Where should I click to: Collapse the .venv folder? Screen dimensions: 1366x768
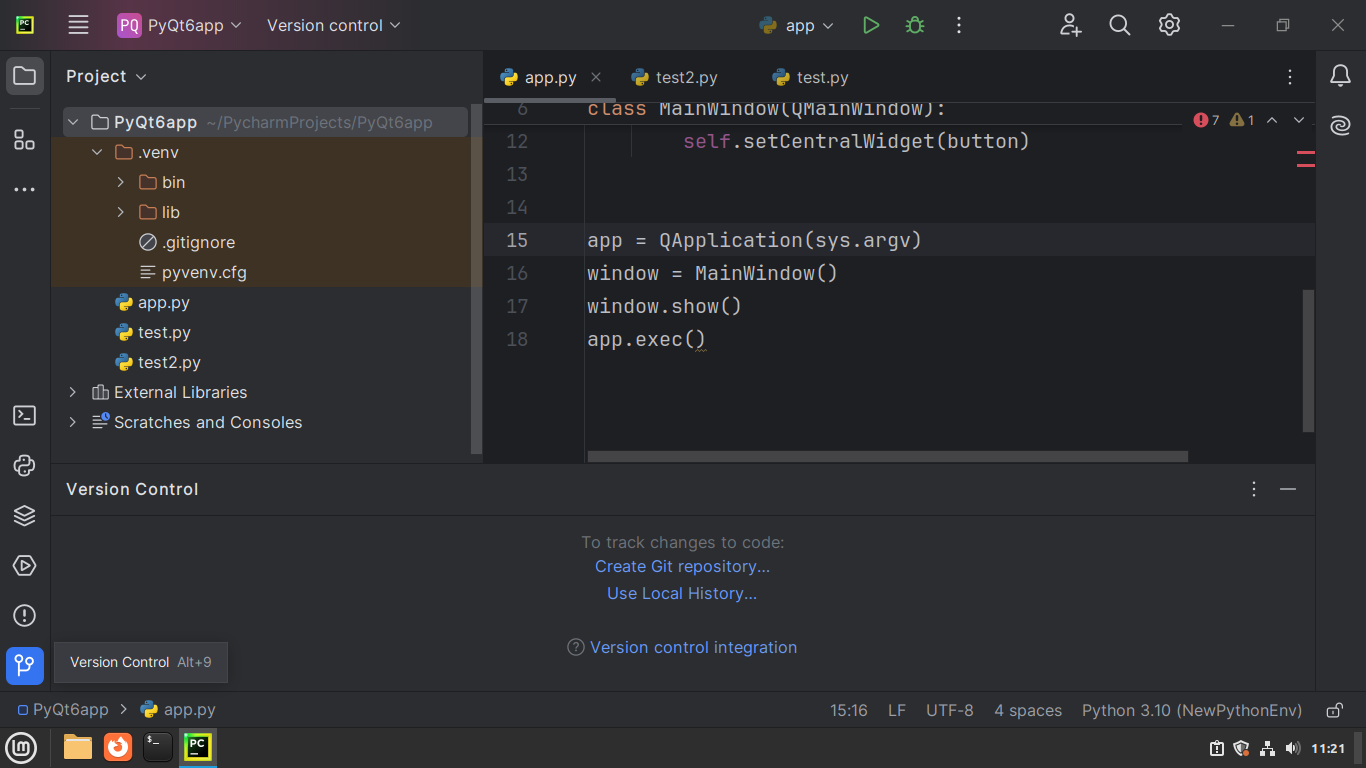point(97,152)
